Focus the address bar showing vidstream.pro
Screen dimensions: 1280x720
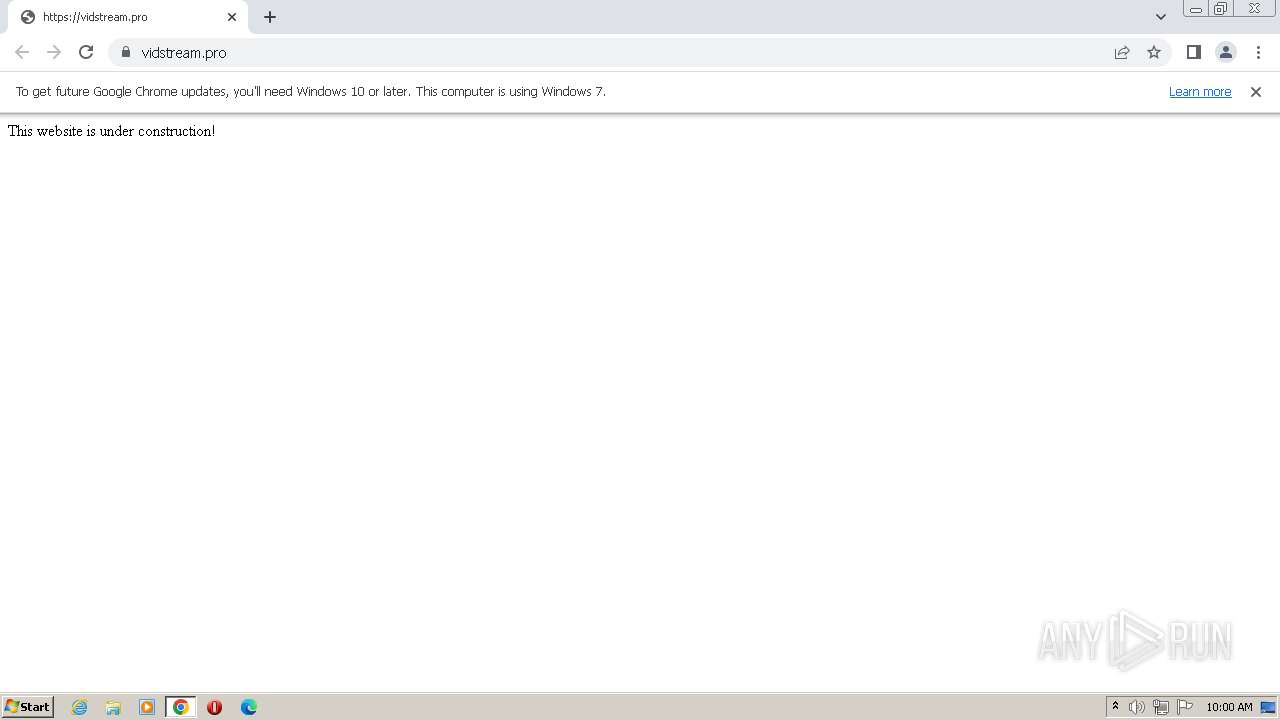pos(640,52)
